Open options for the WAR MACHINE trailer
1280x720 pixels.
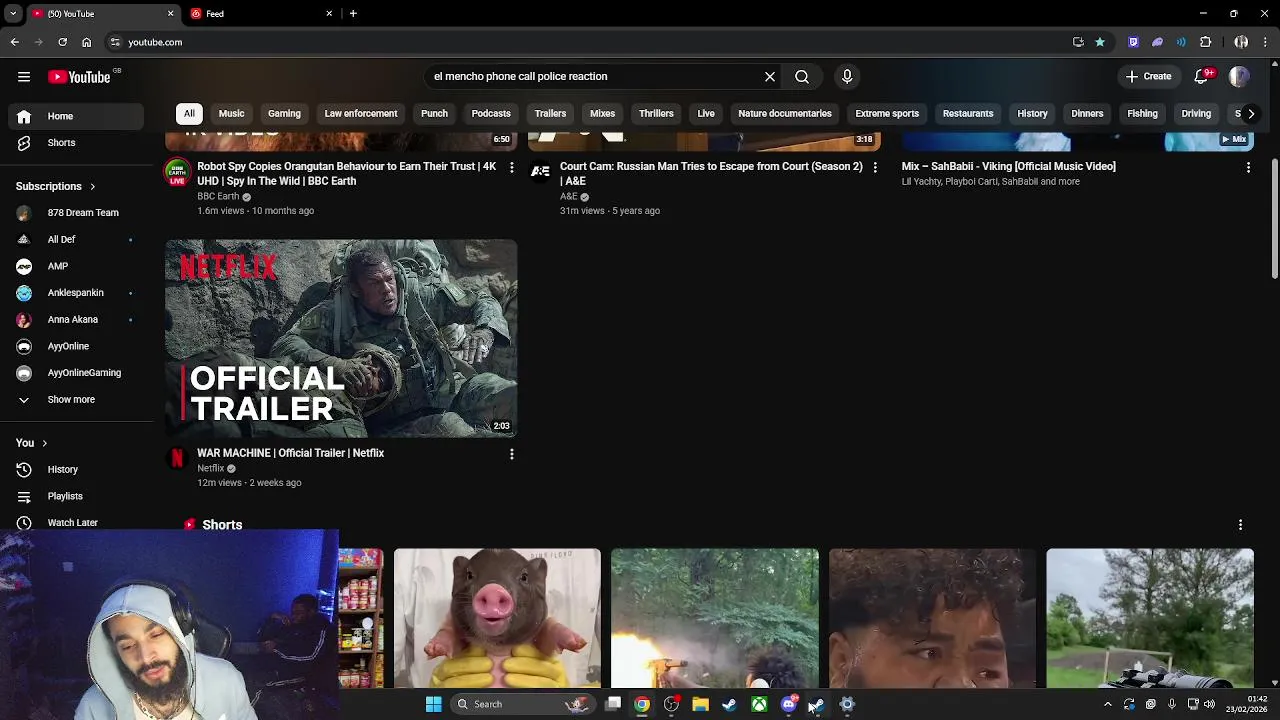[x=511, y=454]
